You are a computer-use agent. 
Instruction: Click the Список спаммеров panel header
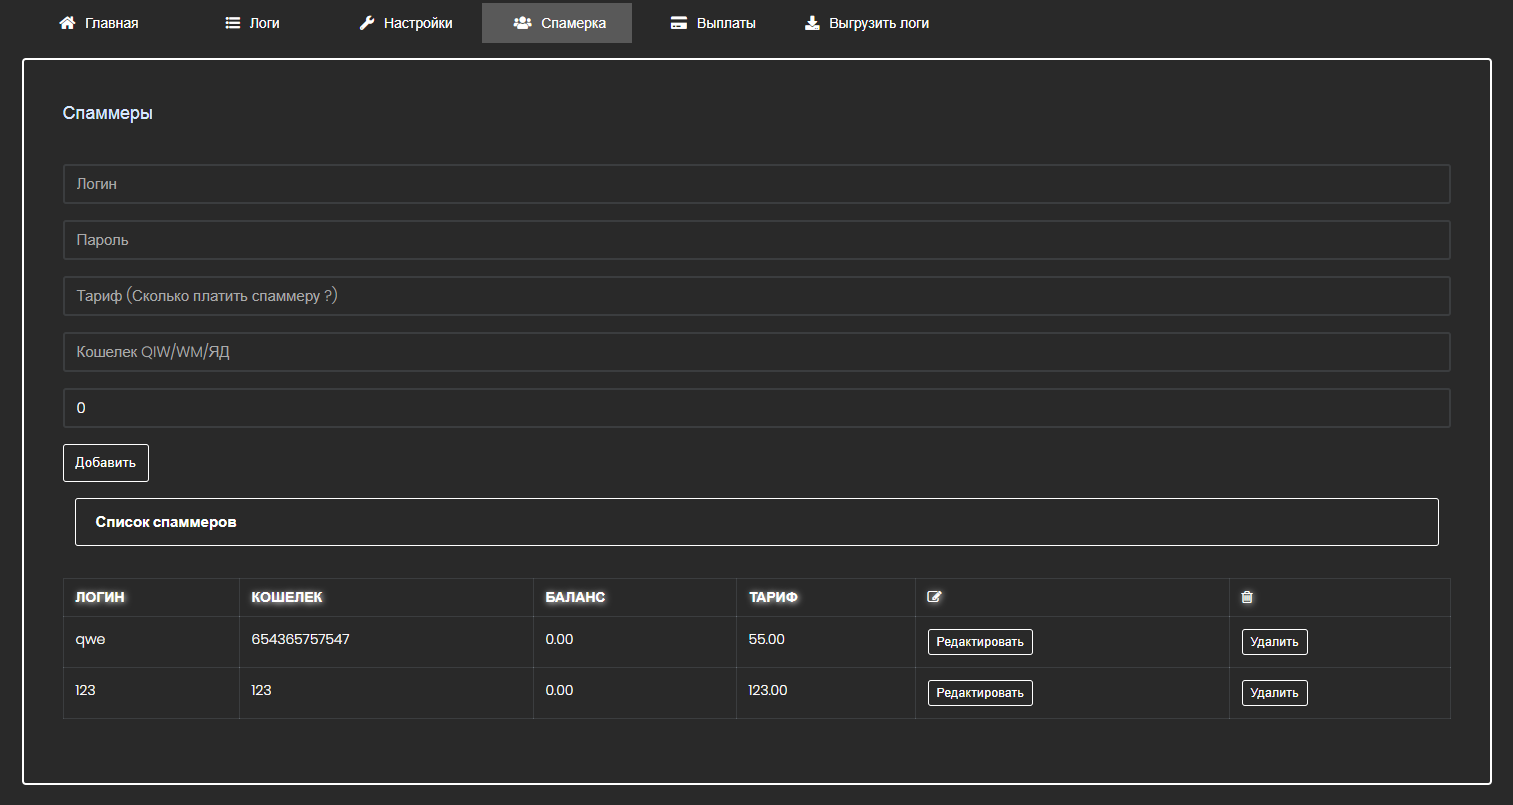click(756, 522)
